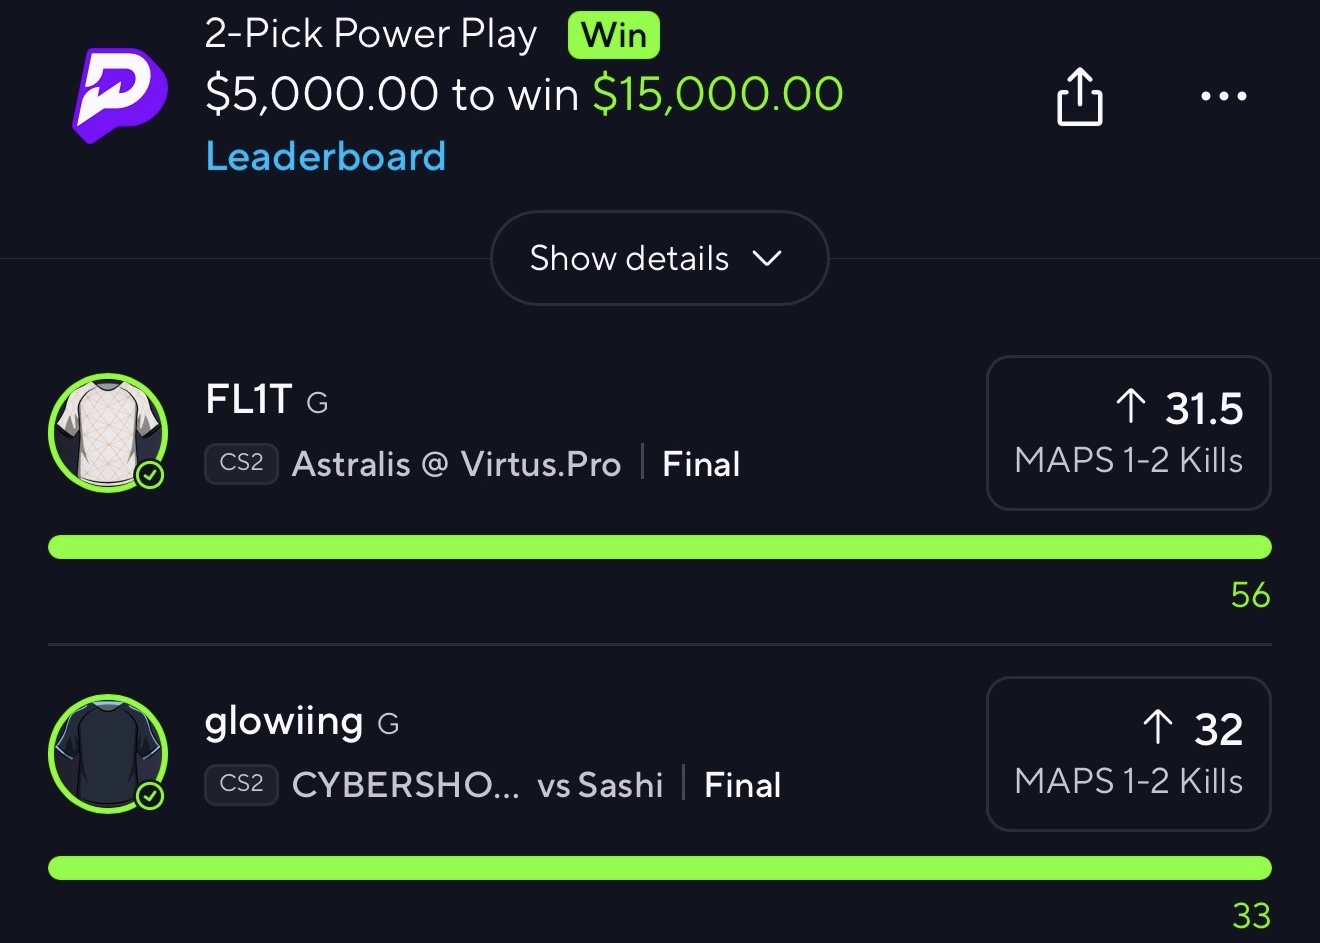Select glowiing's dark jersey avatar
The height and width of the screenshot is (943, 1320).
(x=108, y=754)
